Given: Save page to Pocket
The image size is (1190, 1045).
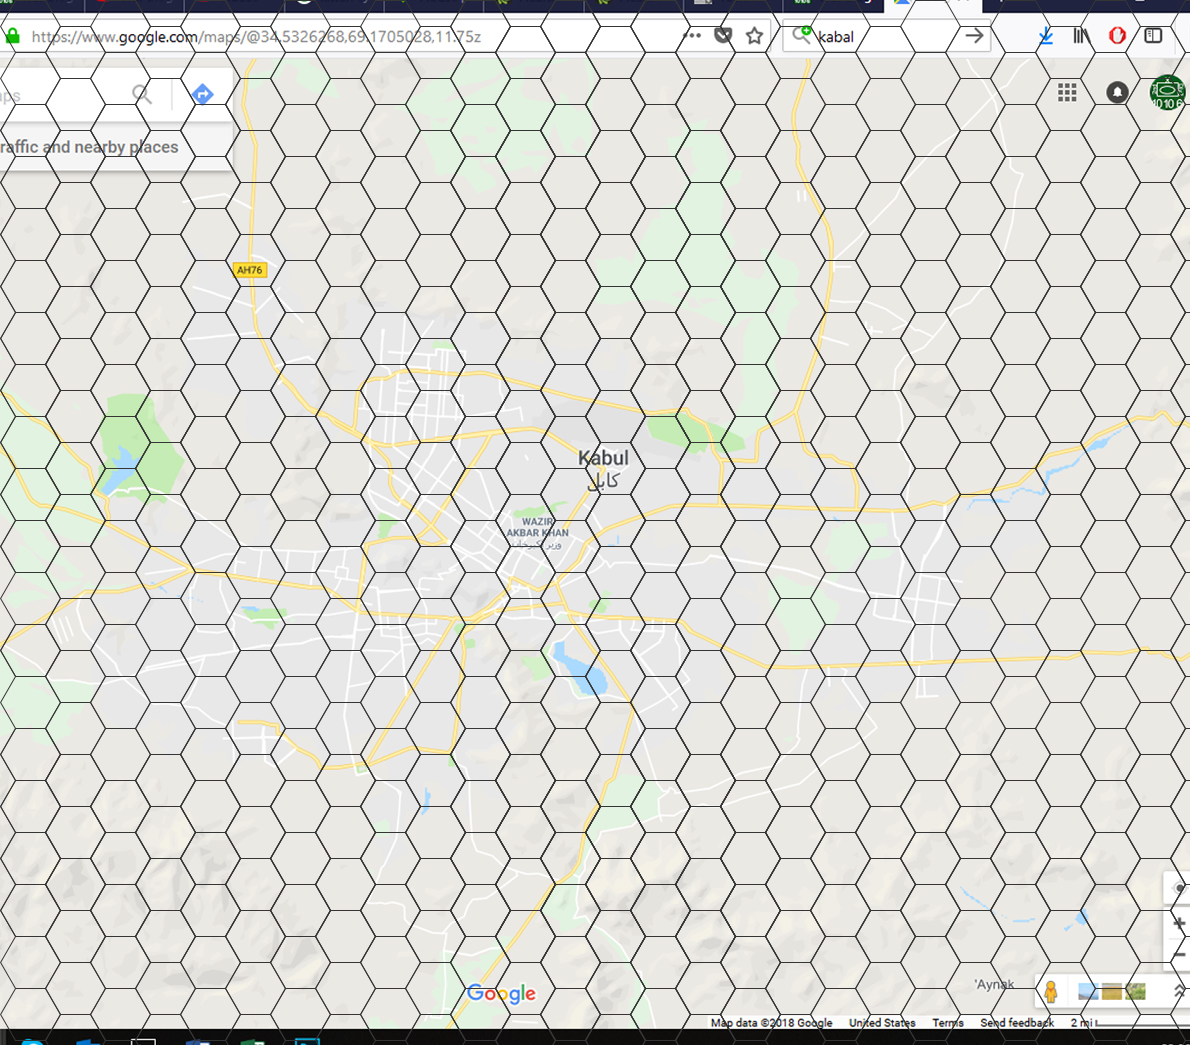Looking at the screenshot, I should click(x=723, y=36).
